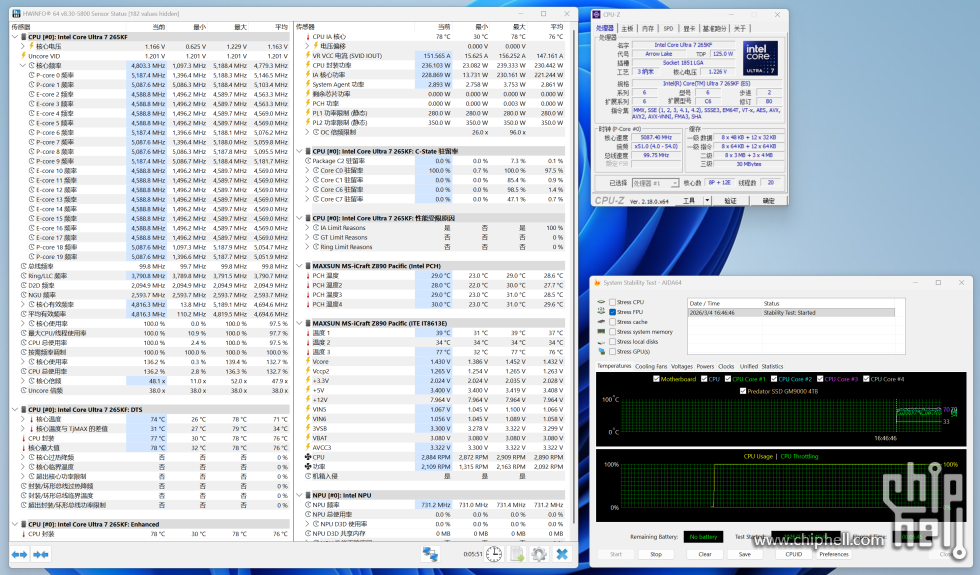This screenshot has height=575, width=980.
Task: Switch to the SPD tab in CPU-Z
Action: pyautogui.click(x=668, y=28)
